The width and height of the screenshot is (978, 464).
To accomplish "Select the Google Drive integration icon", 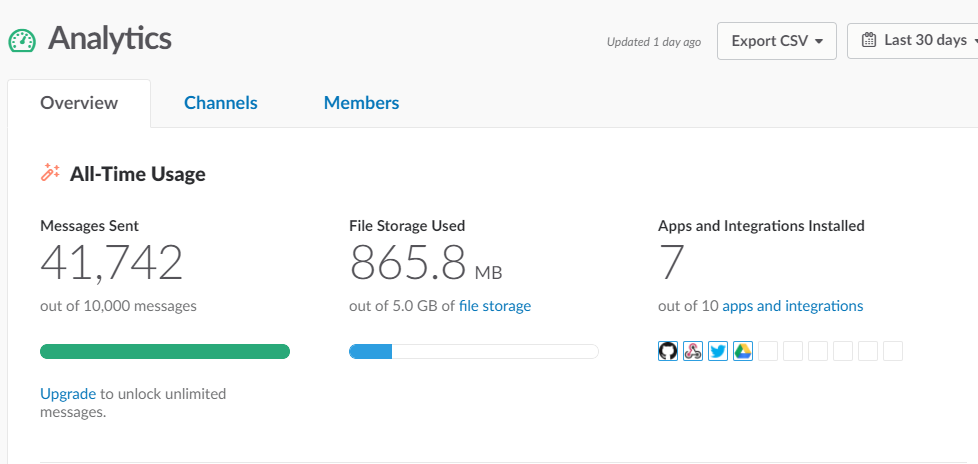I will coord(743,351).
